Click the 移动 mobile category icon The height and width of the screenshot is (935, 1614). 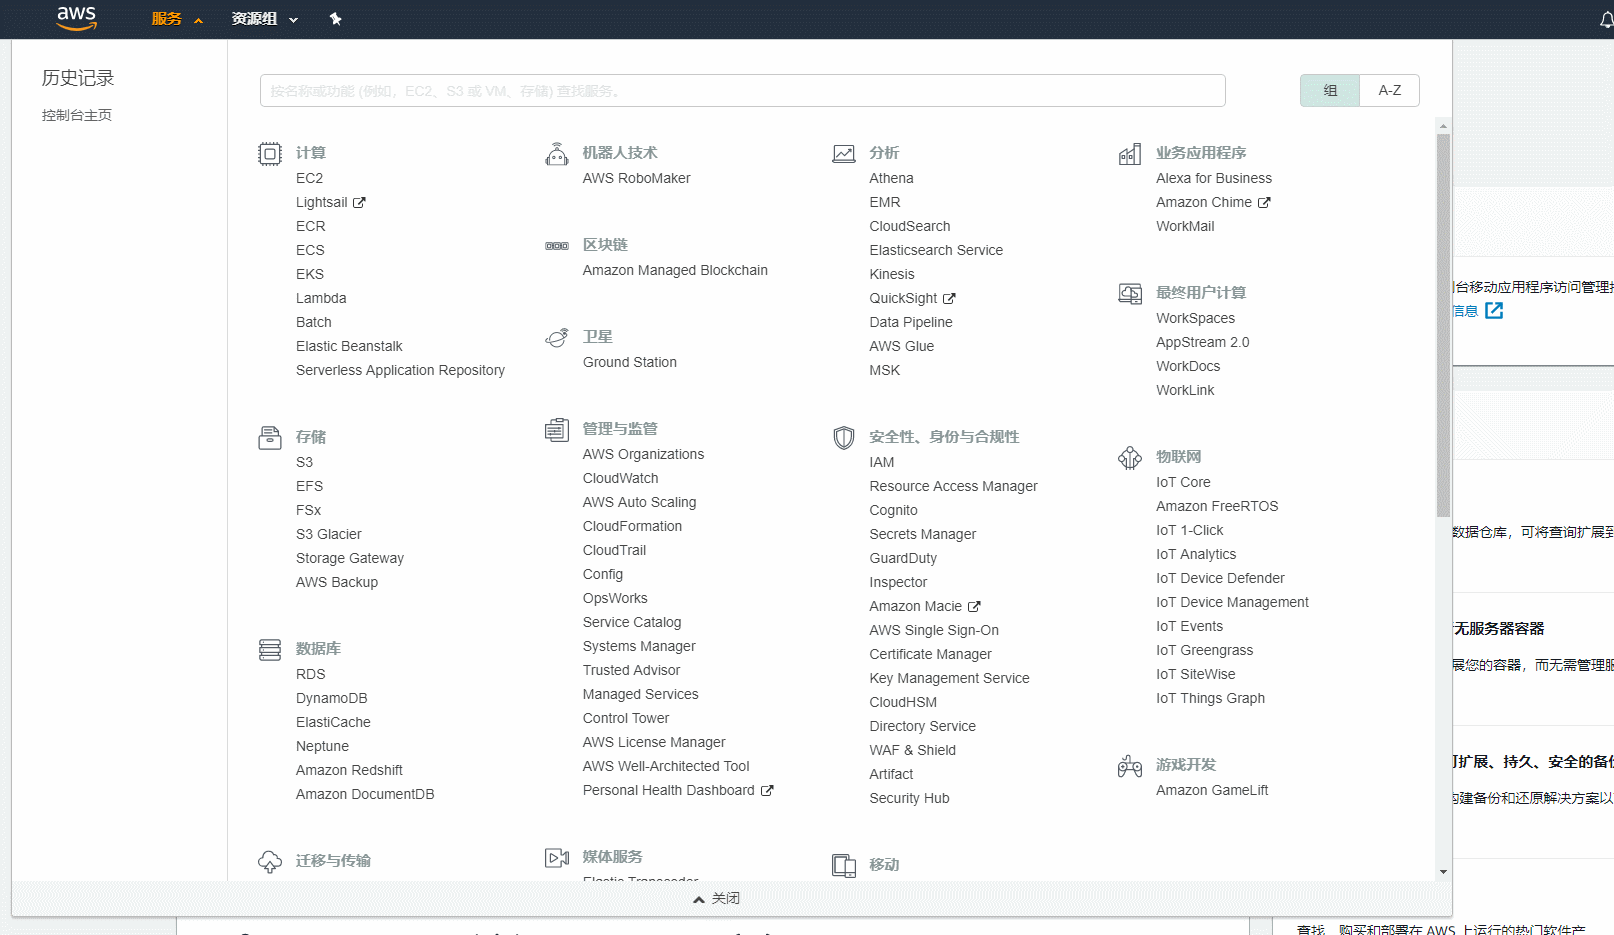[844, 866]
